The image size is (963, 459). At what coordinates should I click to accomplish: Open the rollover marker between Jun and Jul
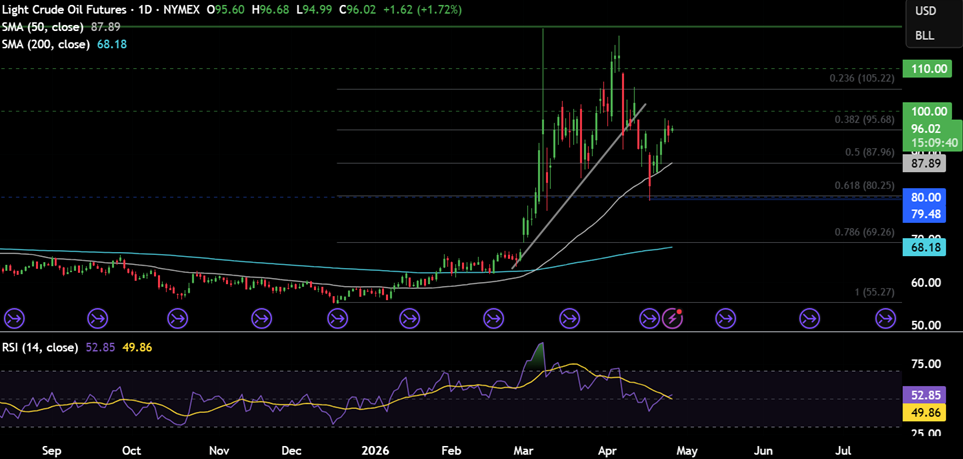809,318
